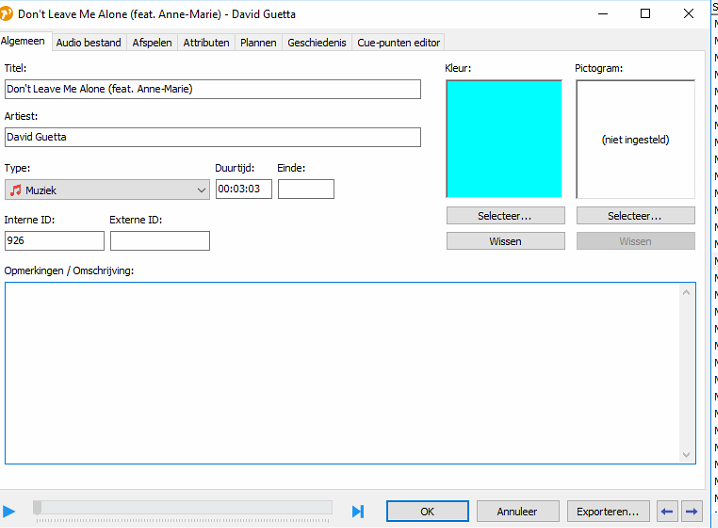
Task: Confirm with the OK button
Action: click(x=427, y=511)
